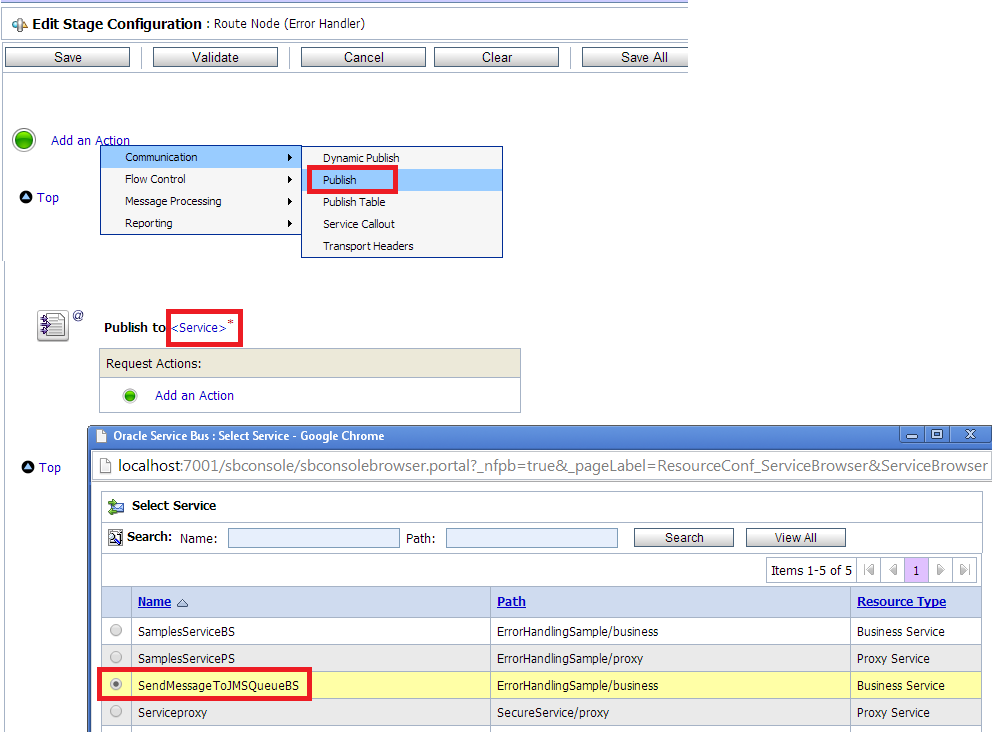Click the <Service> link after Publish to
The height and width of the screenshot is (732, 998).
[x=199, y=328]
